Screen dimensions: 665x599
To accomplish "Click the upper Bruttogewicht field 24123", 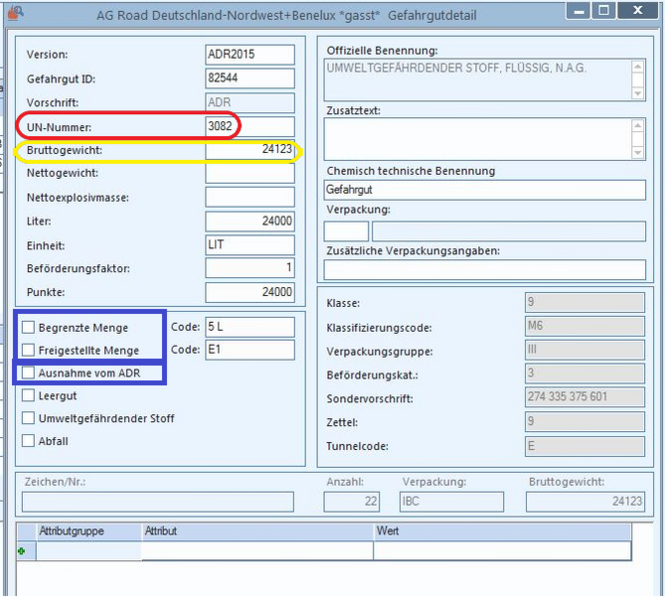I will click(x=250, y=149).
